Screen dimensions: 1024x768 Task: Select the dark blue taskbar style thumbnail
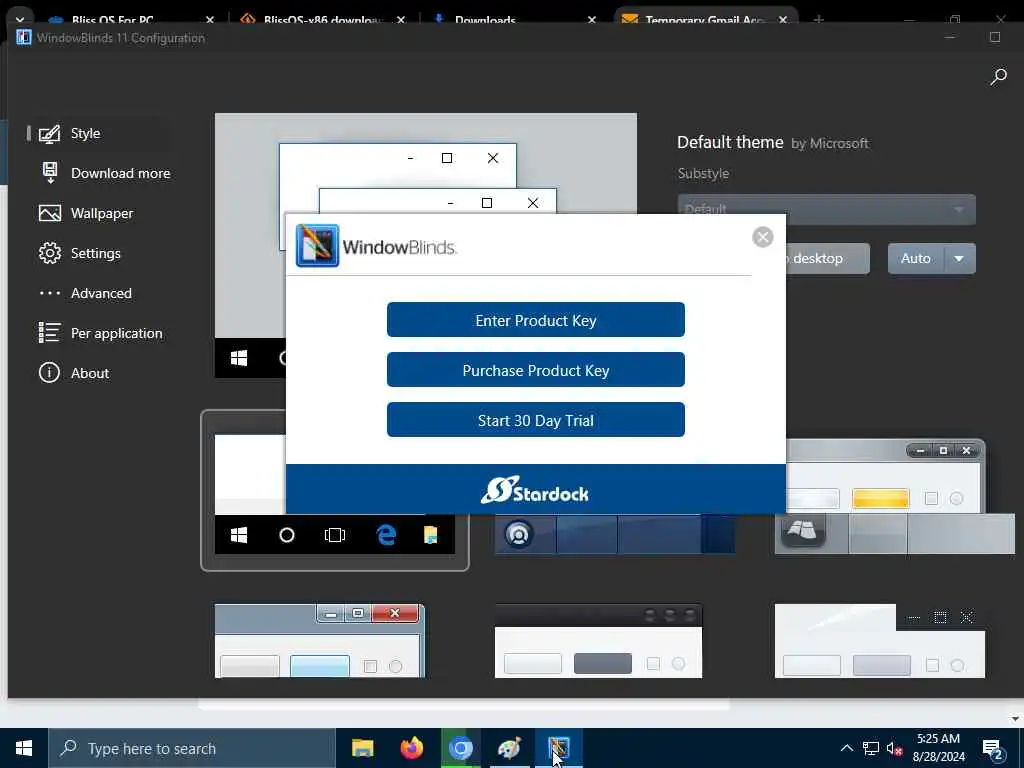coord(615,534)
